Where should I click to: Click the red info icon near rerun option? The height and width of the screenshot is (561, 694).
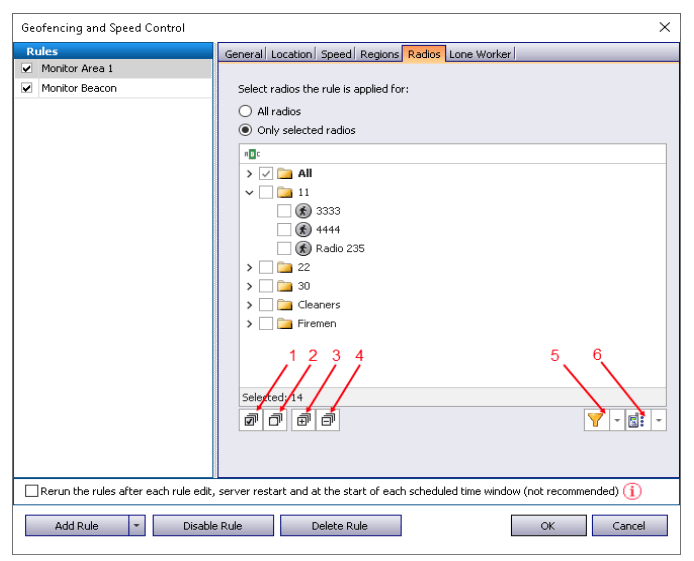(632, 491)
